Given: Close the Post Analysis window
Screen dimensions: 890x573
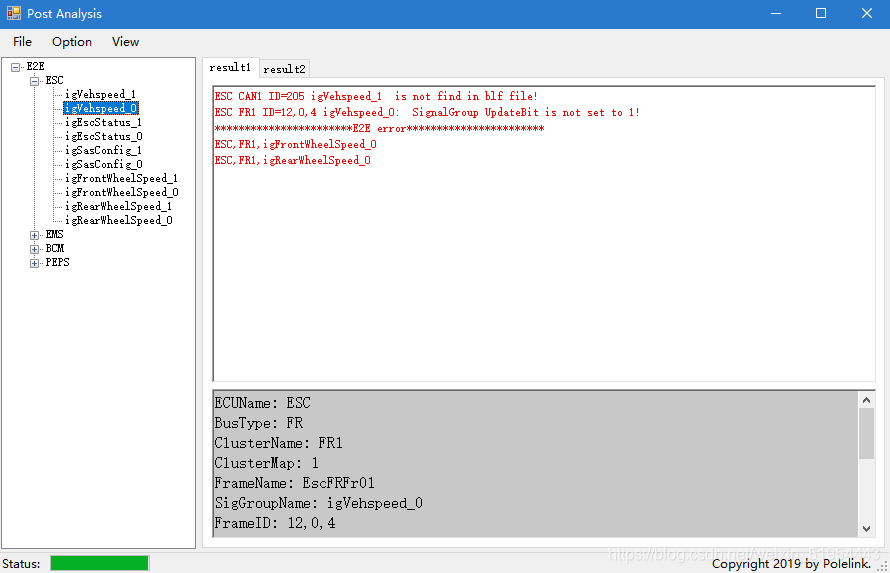Looking at the screenshot, I should [x=867, y=14].
